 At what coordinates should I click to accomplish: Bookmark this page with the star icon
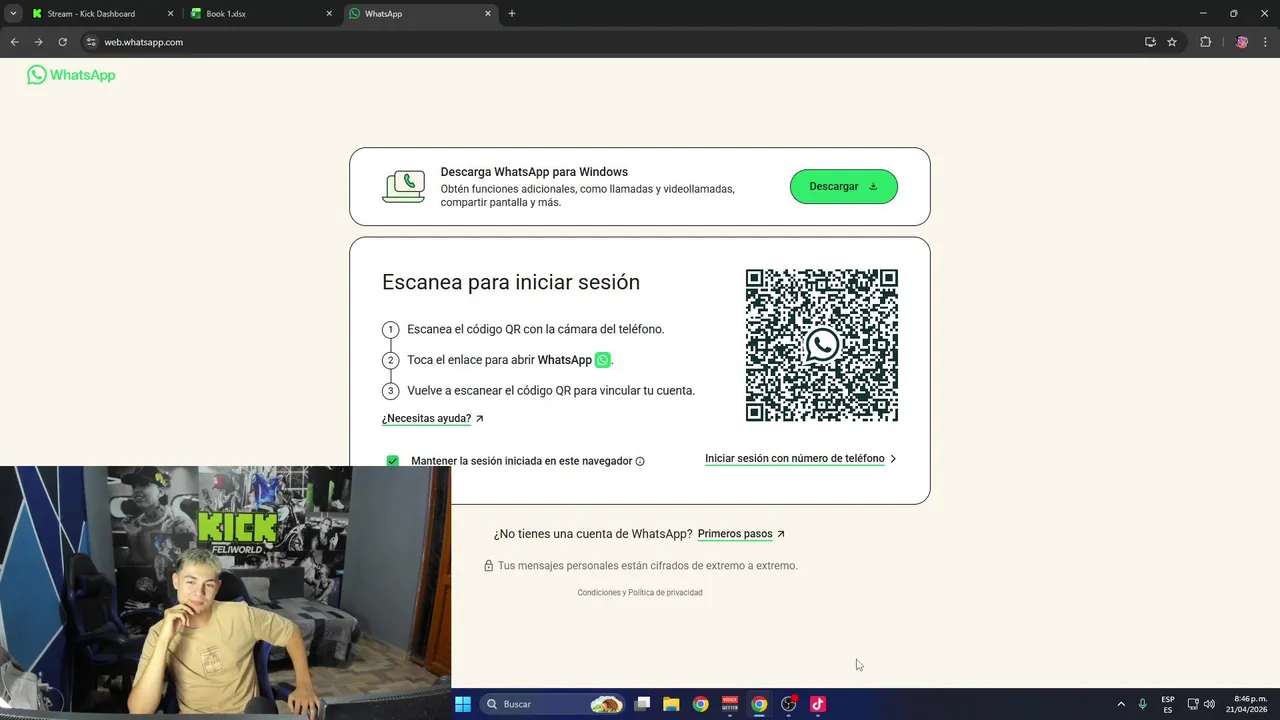pyautogui.click(x=1172, y=42)
